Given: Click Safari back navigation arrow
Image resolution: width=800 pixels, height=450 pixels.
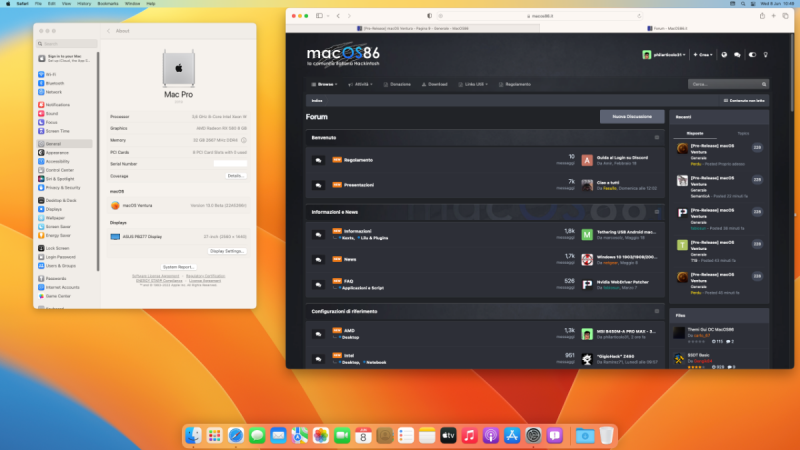Looking at the screenshot, I should click(338, 16).
